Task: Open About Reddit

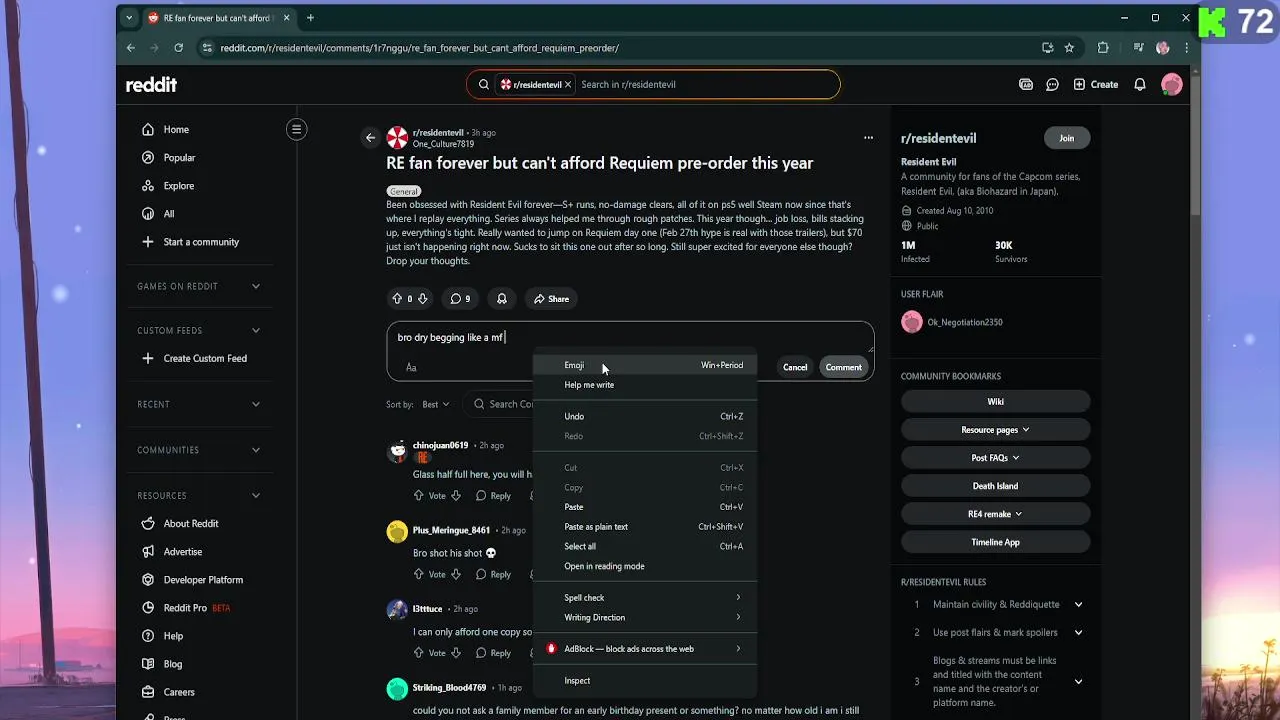Action: click(190, 523)
